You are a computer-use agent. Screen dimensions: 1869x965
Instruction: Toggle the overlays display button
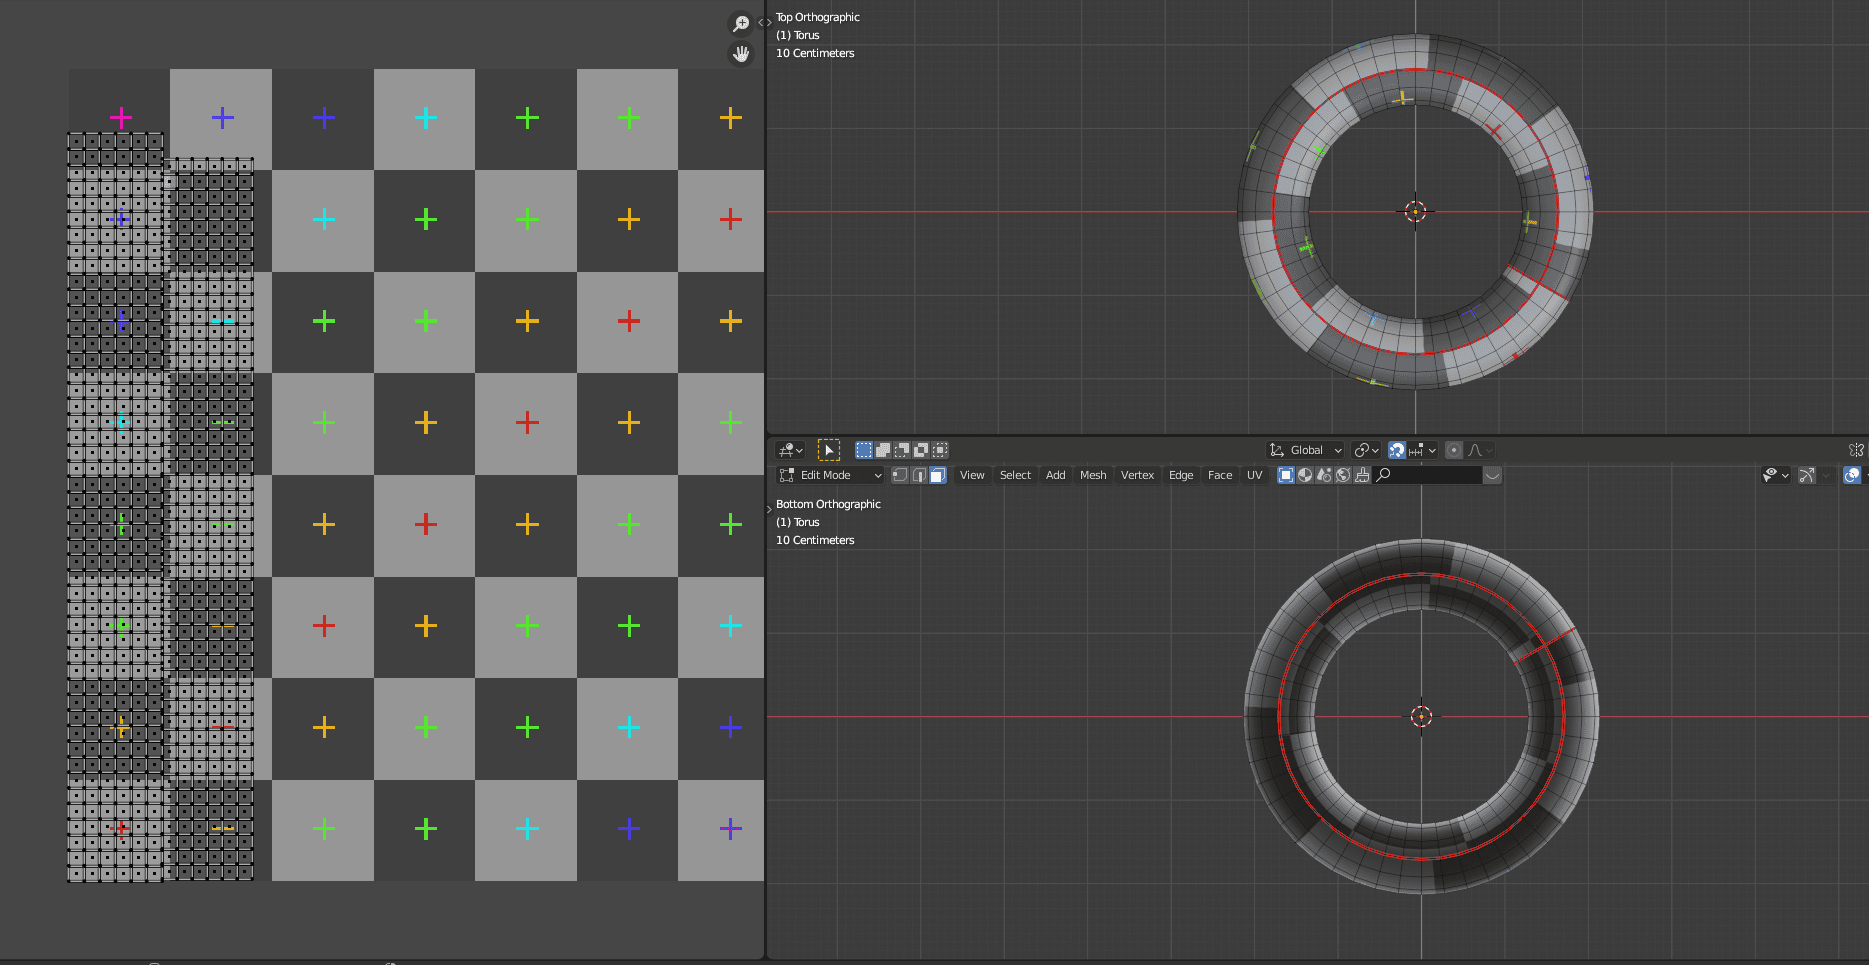(x=1851, y=475)
